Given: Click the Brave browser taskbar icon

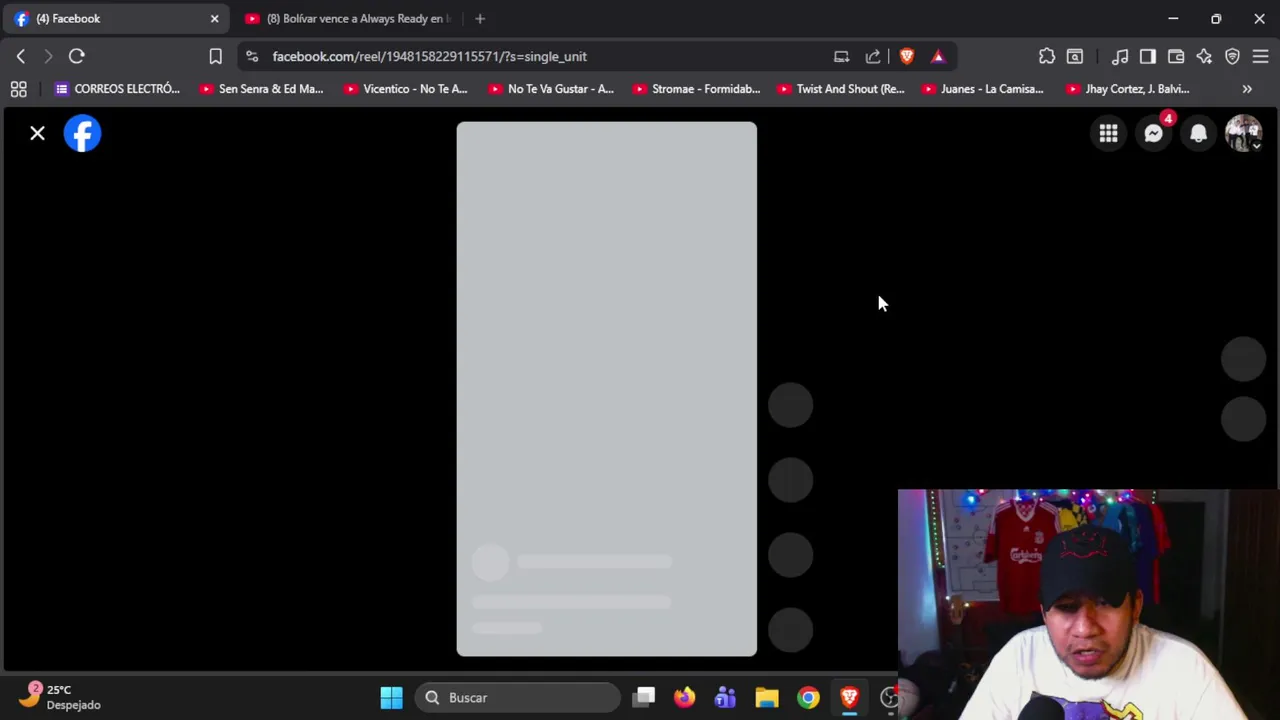Looking at the screenshot, I should [x=849, y=697].
